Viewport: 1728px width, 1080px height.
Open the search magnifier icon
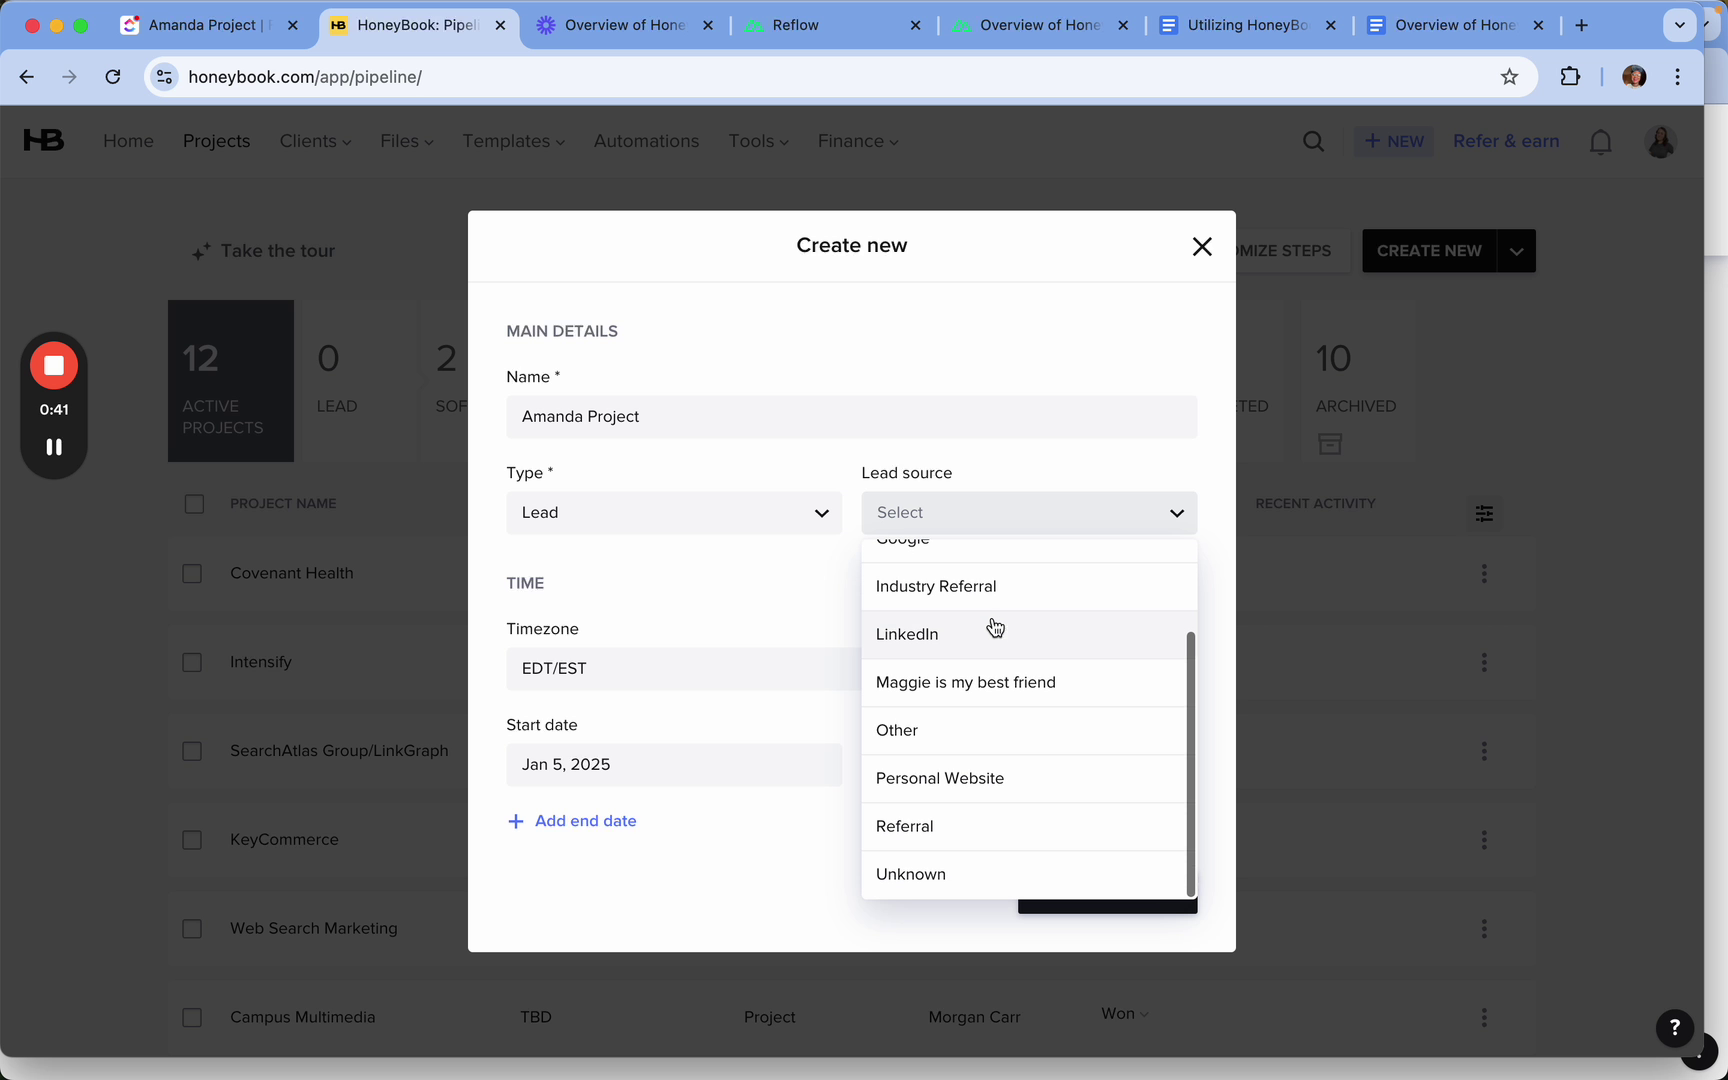click(x=1314, y=142)
